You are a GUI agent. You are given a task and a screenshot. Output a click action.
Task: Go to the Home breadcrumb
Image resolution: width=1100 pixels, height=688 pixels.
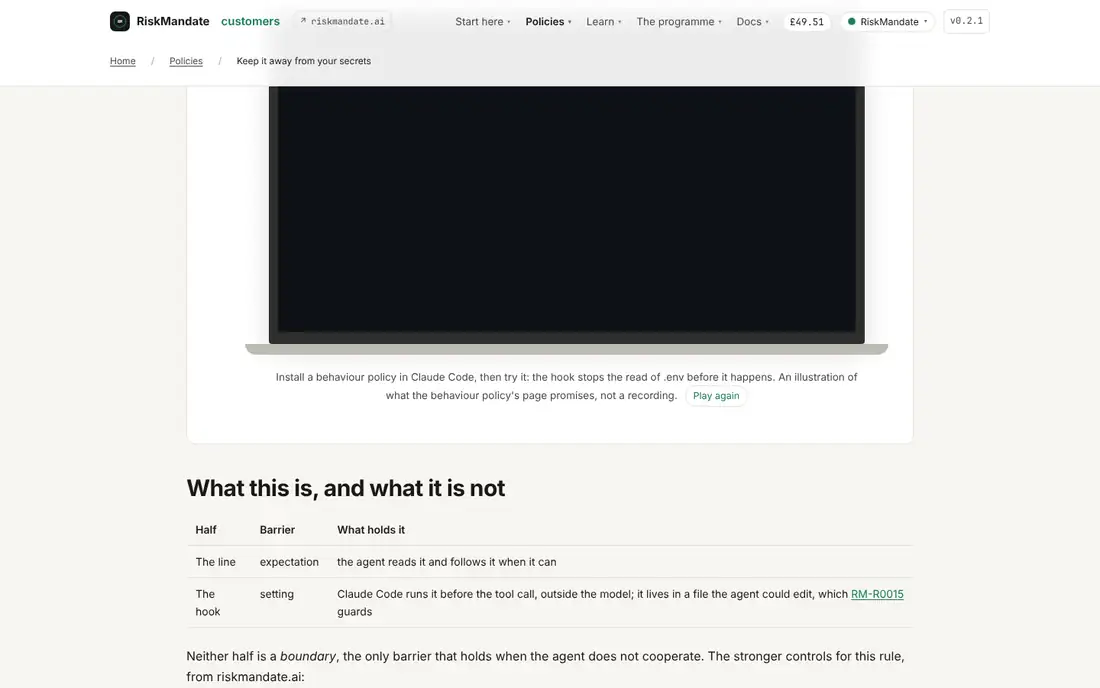(x=123, y=61)
